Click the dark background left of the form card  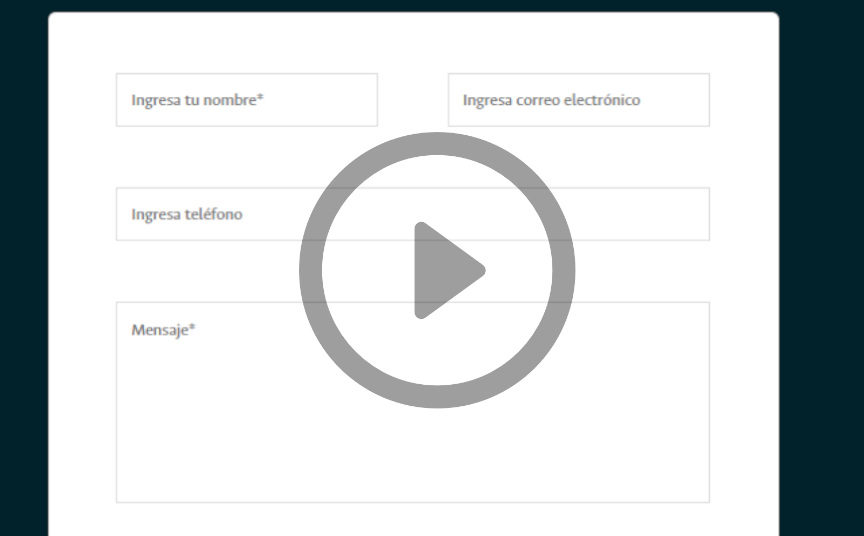coord(24,270)
